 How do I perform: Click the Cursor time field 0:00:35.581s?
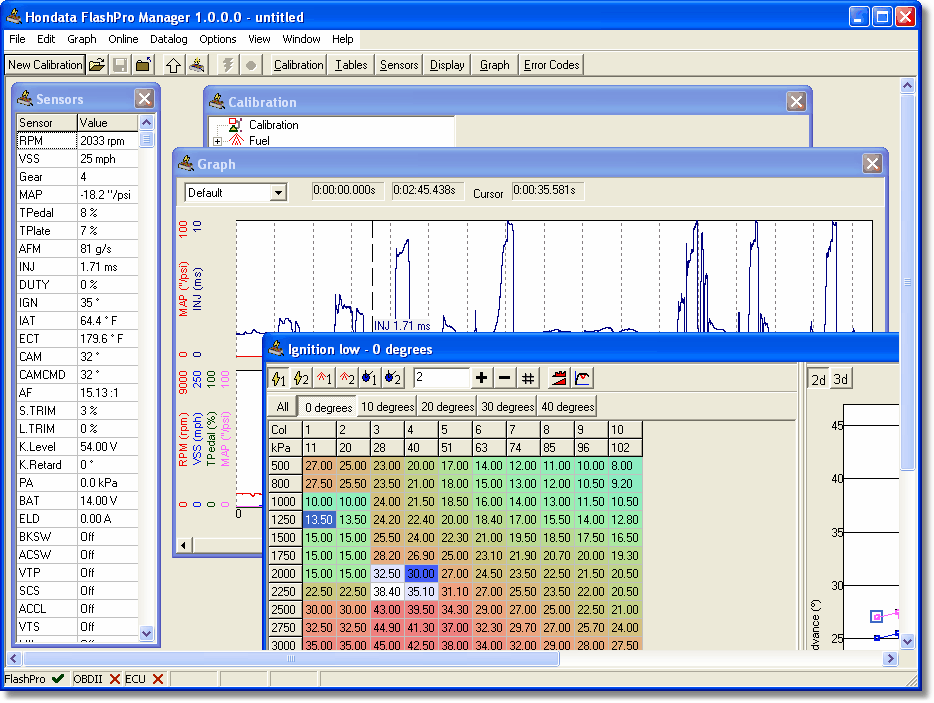tap(547, 191)
